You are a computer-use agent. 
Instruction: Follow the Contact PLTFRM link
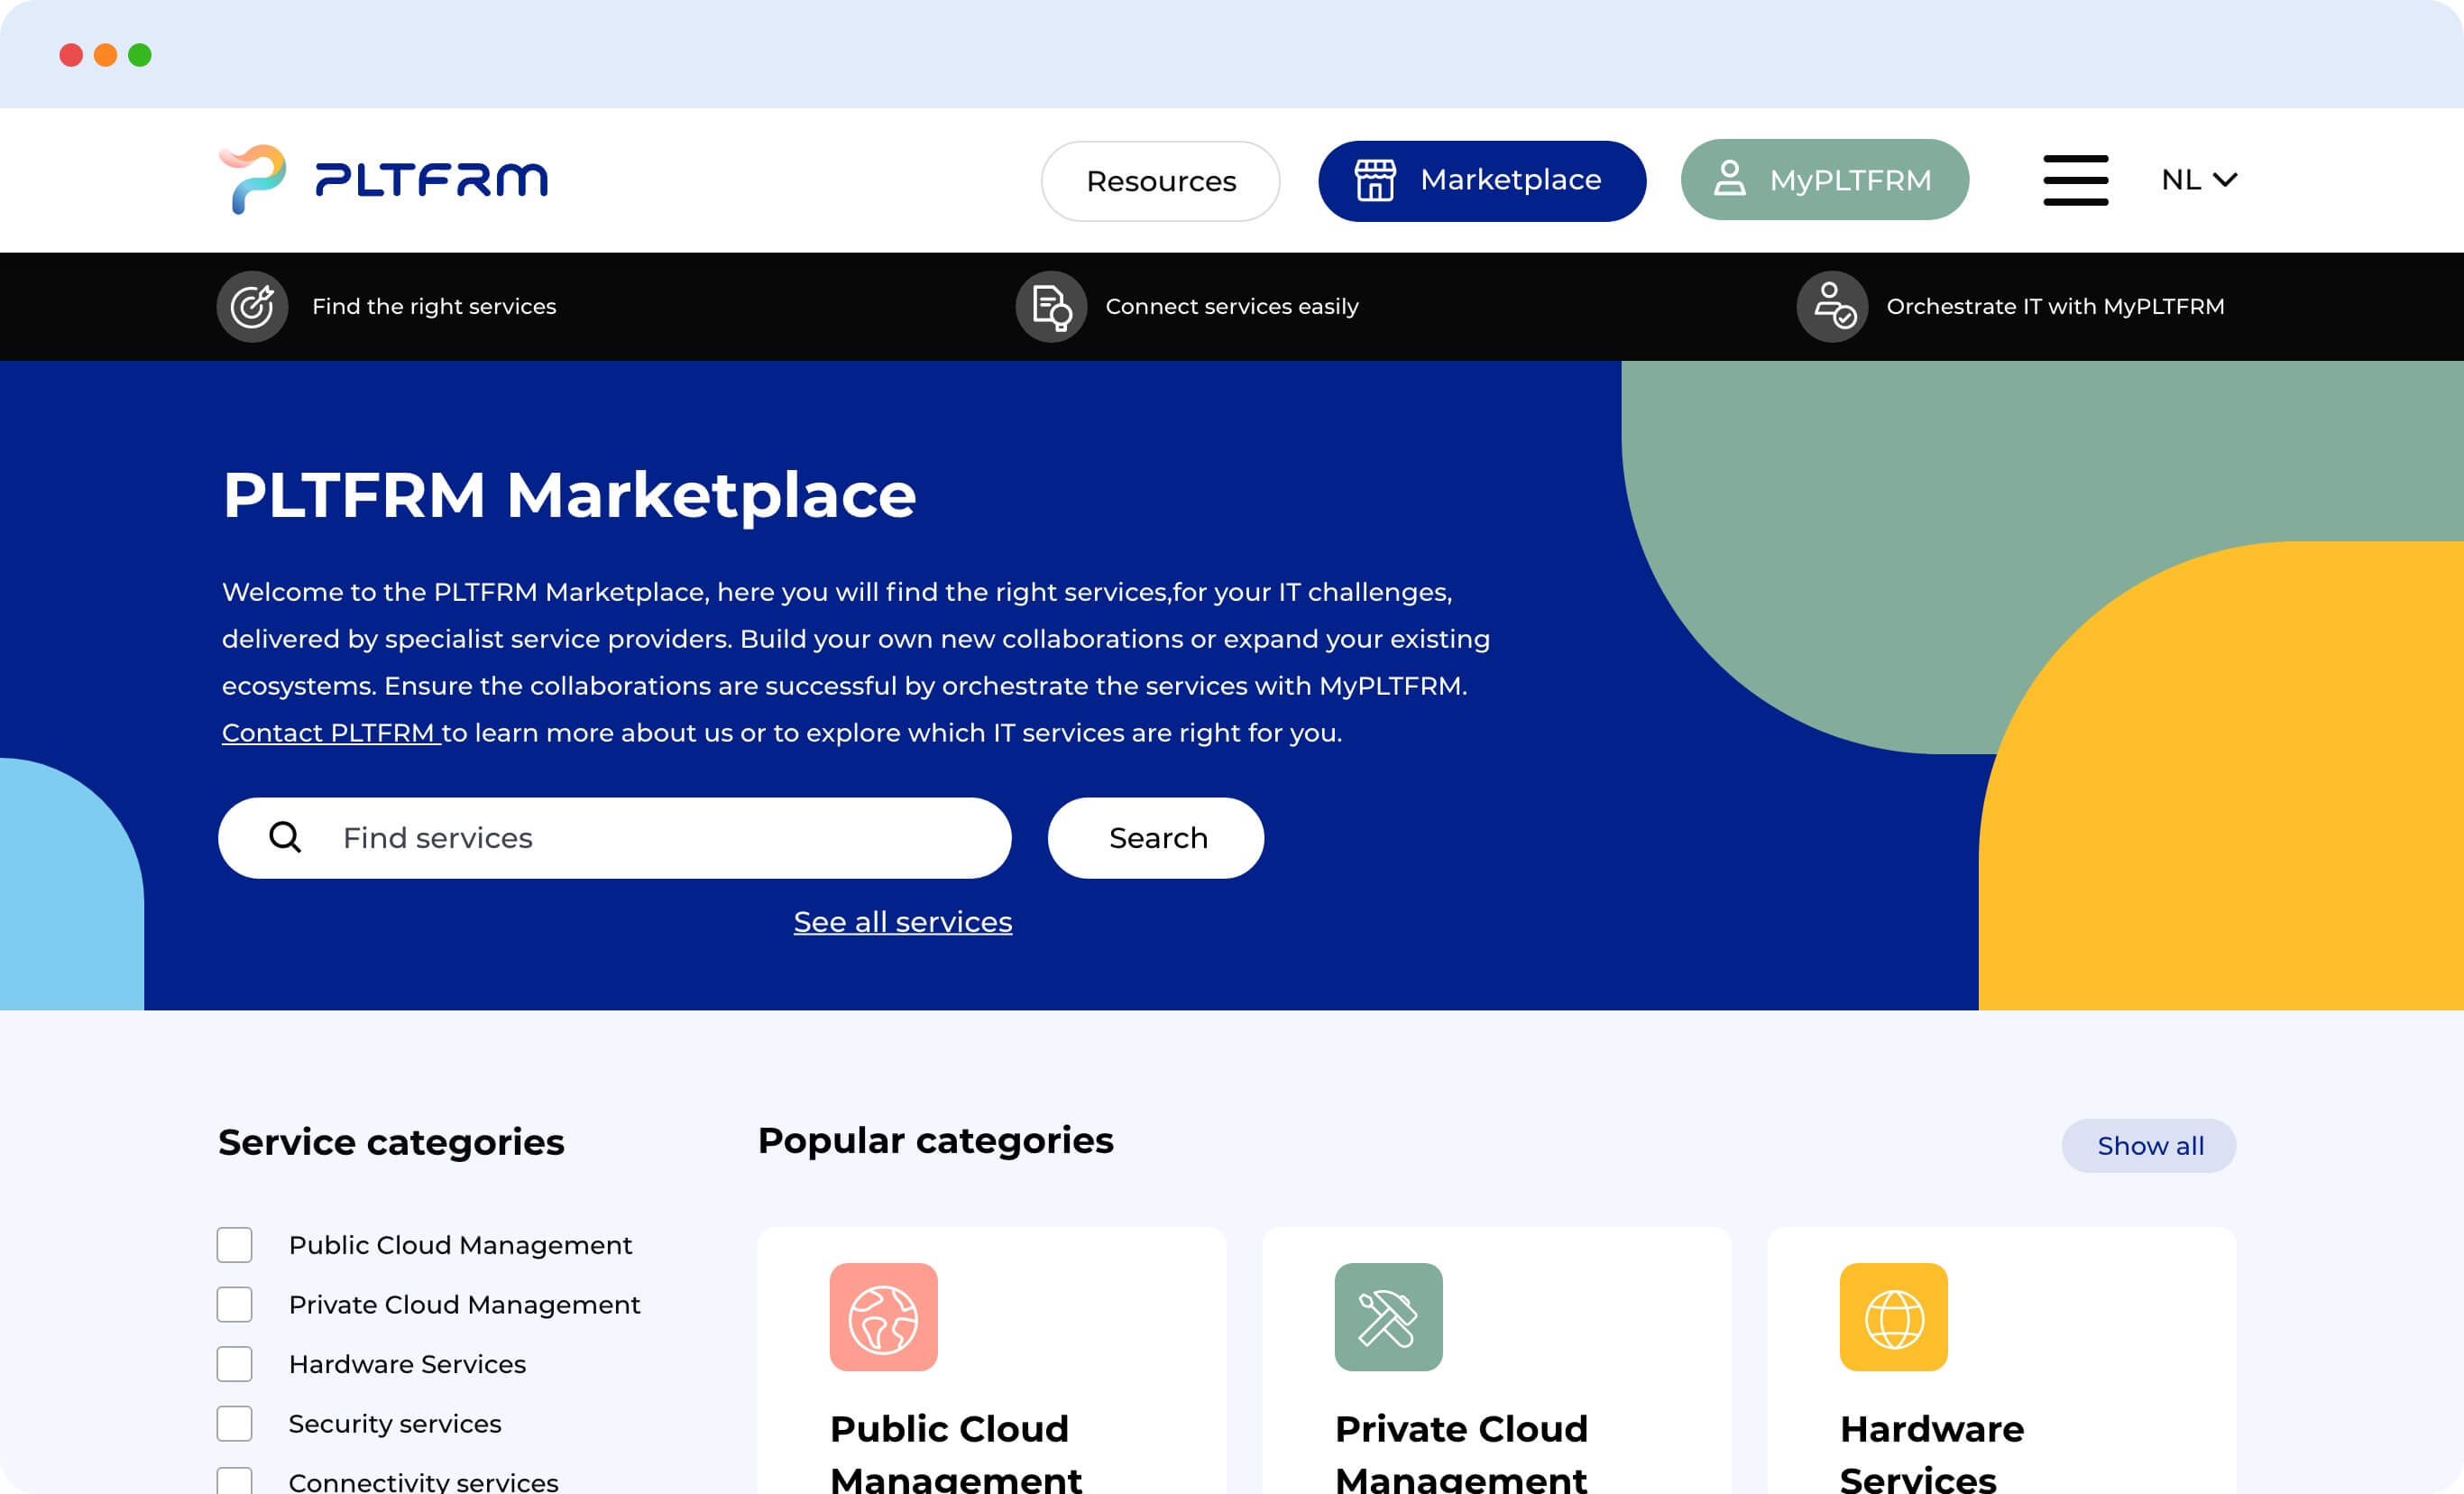[x=331, y=733]
